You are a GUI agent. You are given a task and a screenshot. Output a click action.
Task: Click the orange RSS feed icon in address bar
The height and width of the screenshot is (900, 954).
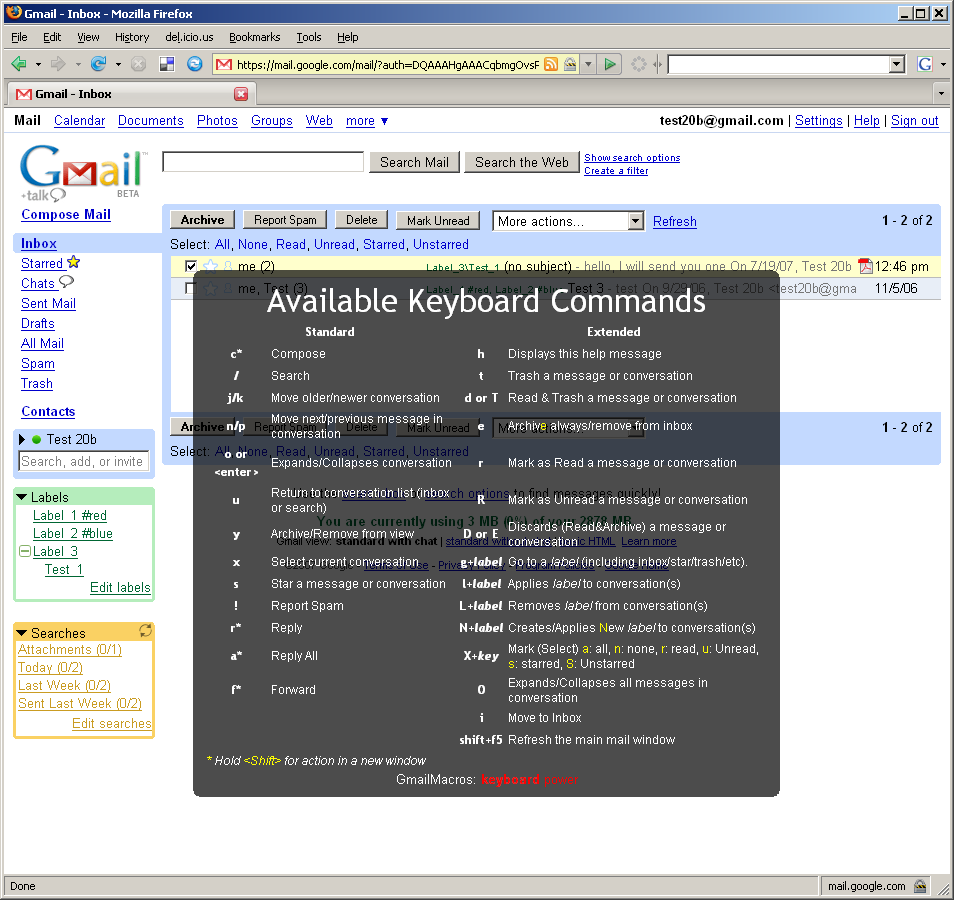pos(551,64)
